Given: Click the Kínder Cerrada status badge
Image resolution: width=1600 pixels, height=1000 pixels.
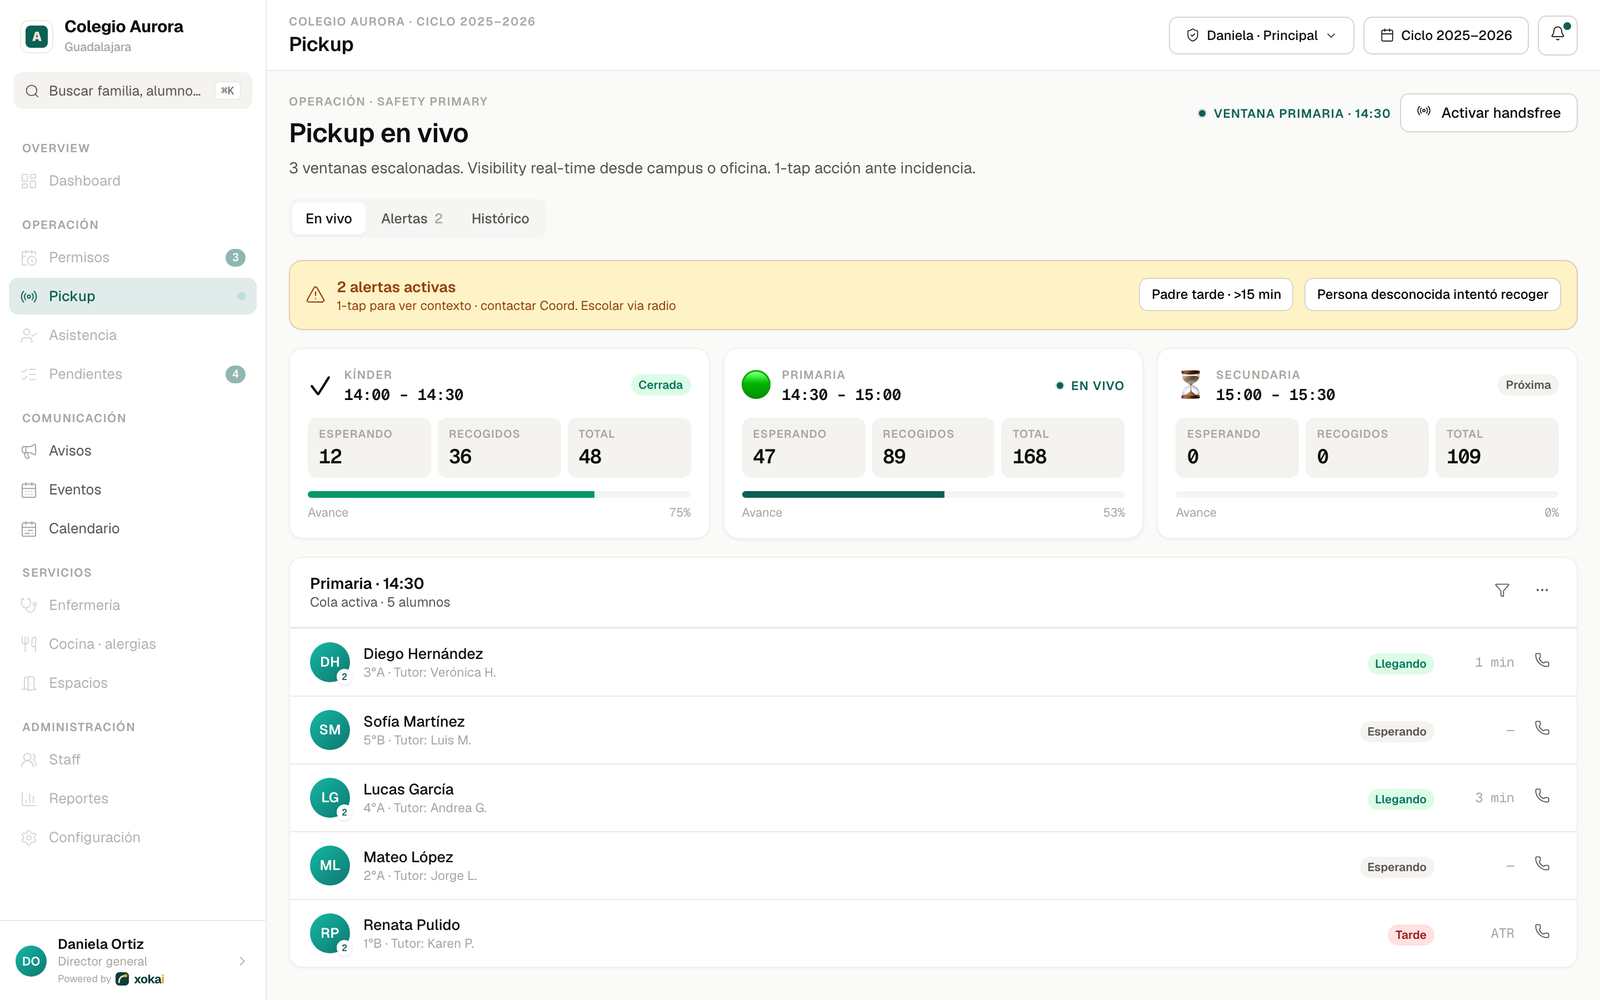Looking at the screenshot, I should coord(660,385).
